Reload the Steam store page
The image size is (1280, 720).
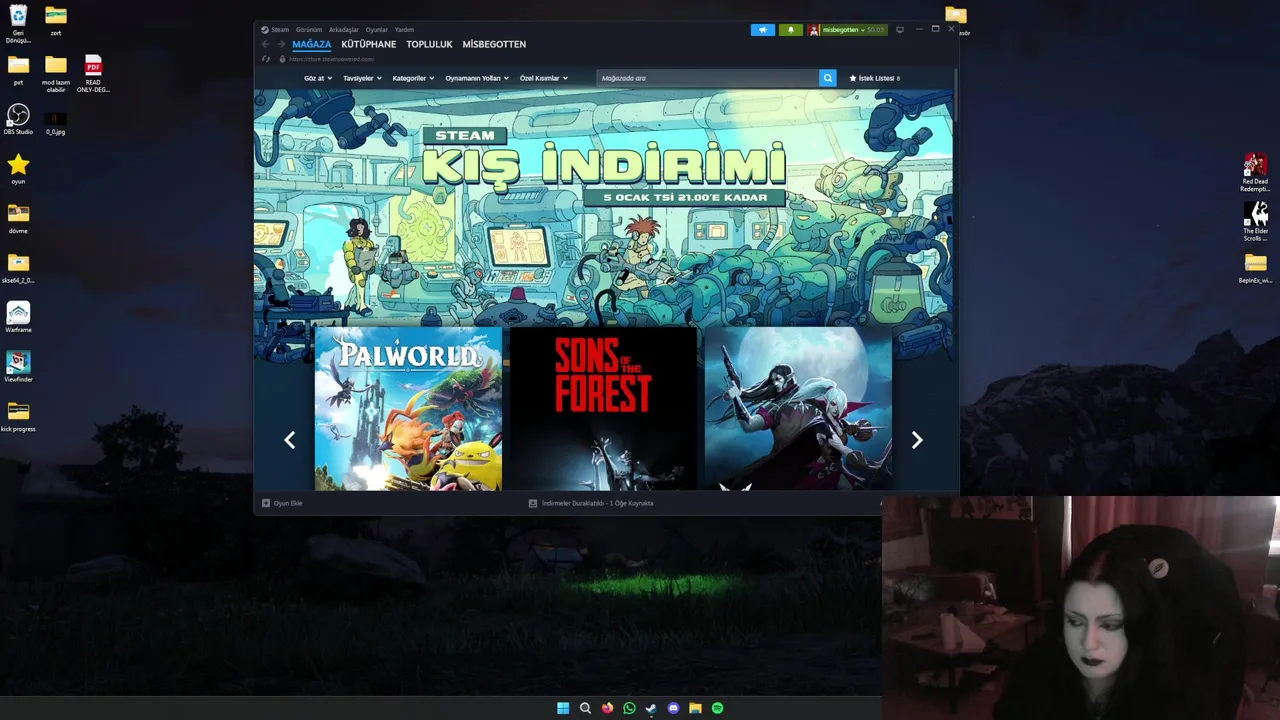click(266, 59)
